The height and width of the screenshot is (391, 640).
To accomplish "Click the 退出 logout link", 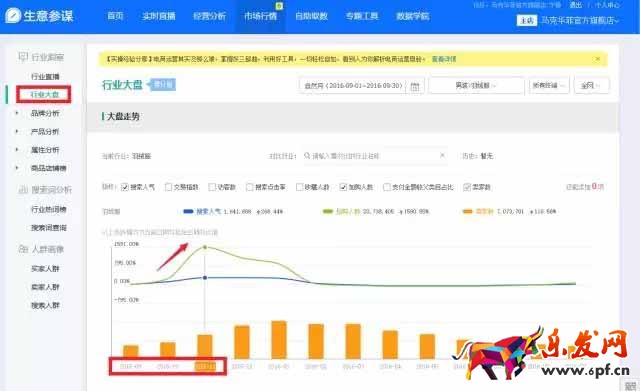I will [575, 5].
